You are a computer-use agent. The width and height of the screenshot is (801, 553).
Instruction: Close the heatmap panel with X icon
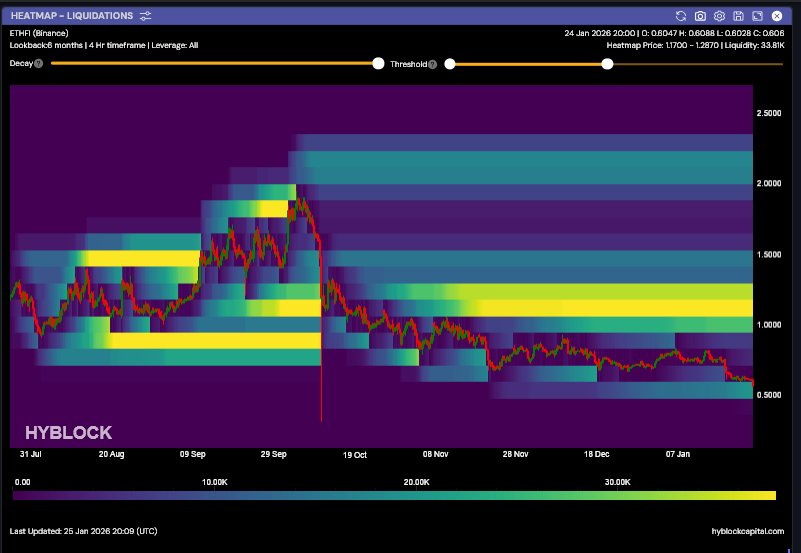click(776, 16)
